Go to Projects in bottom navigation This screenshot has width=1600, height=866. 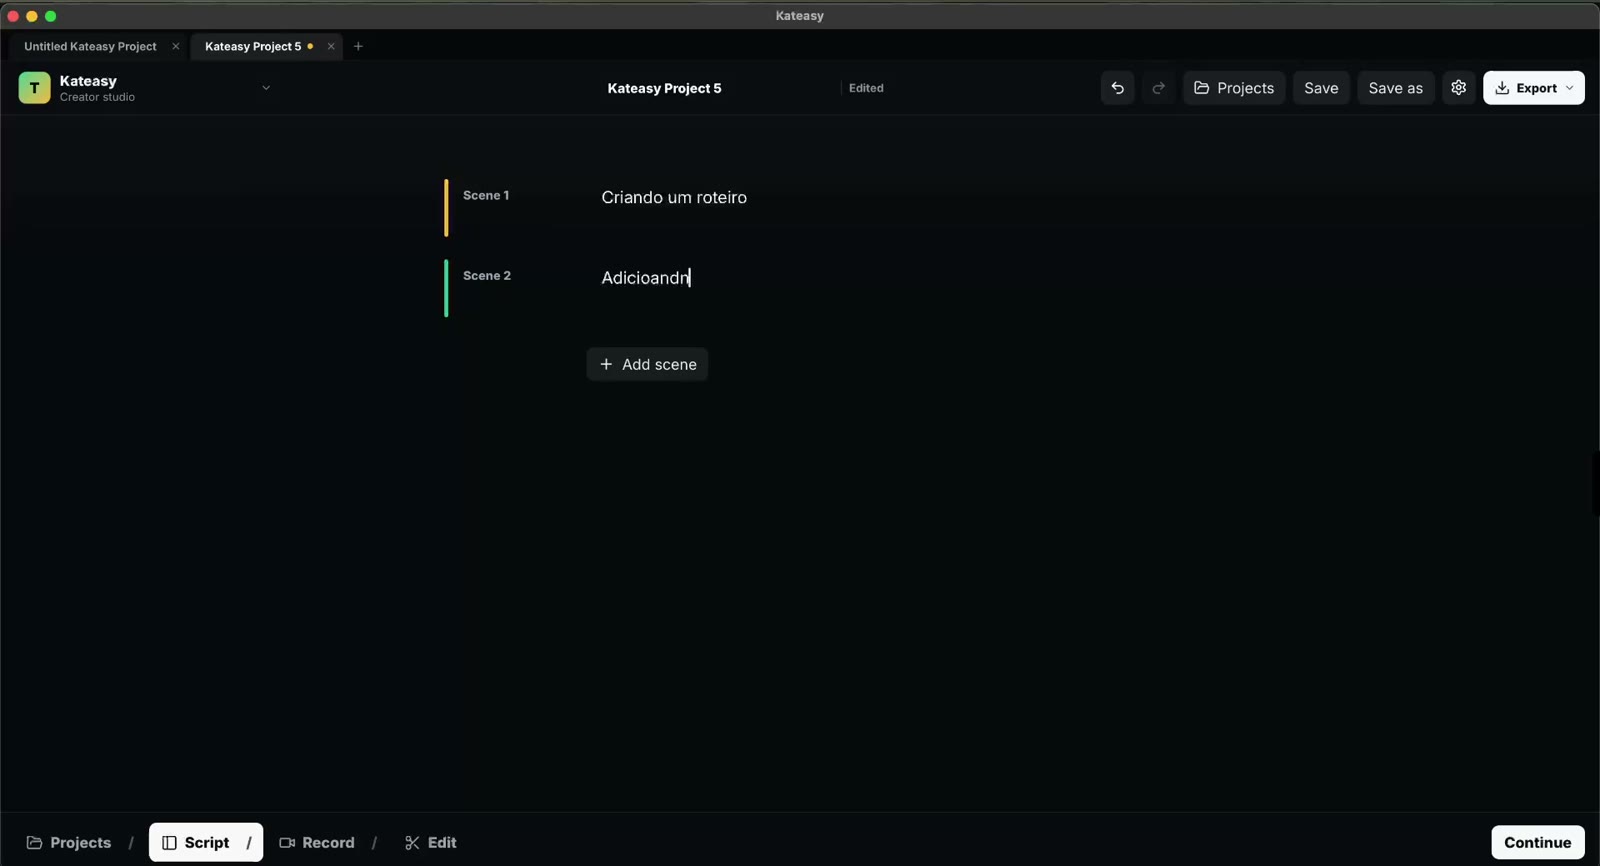tap(69, 843)
